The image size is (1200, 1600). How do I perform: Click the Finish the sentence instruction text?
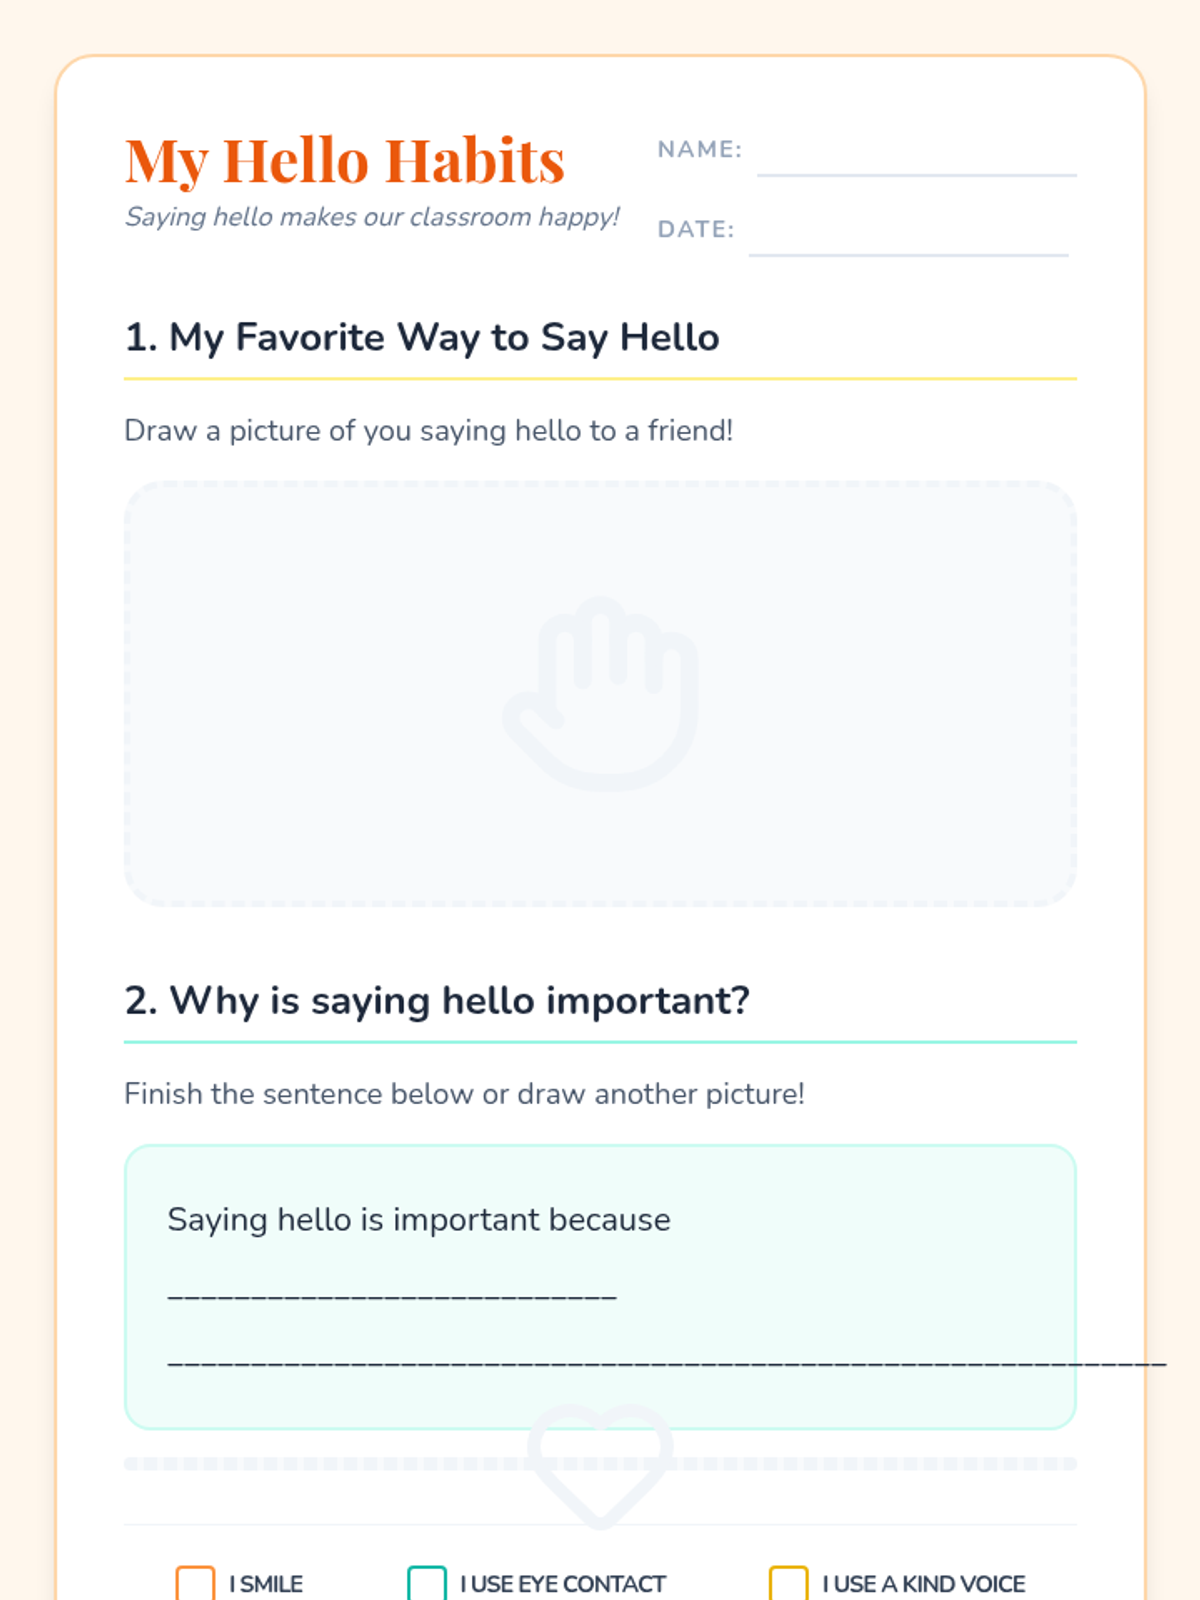click(x=464, y=1094)
